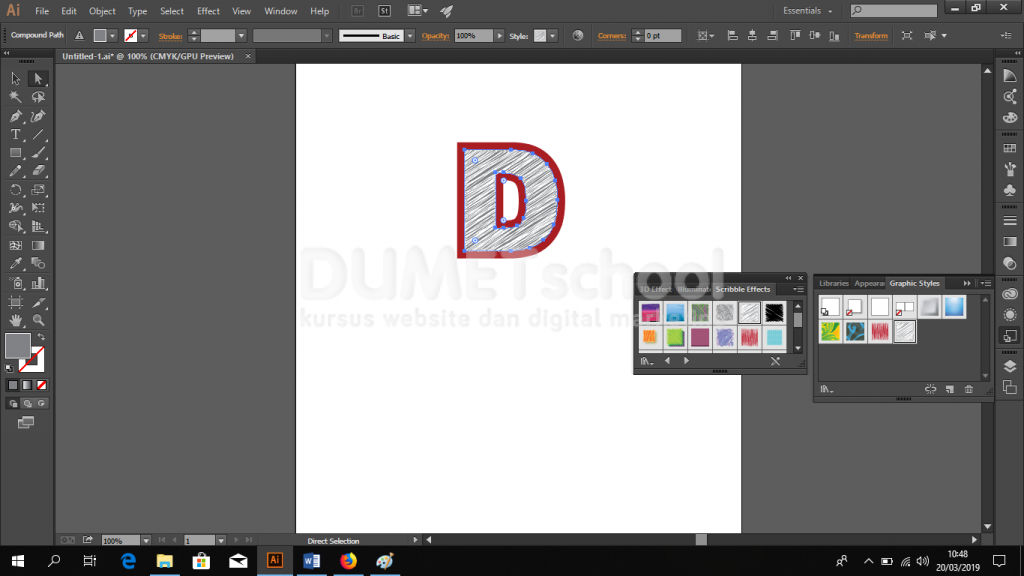The width and height of the screenshot is (1024, 576).
Task: Select the Shape Builder tool
Action: click(x=15, y=227)
